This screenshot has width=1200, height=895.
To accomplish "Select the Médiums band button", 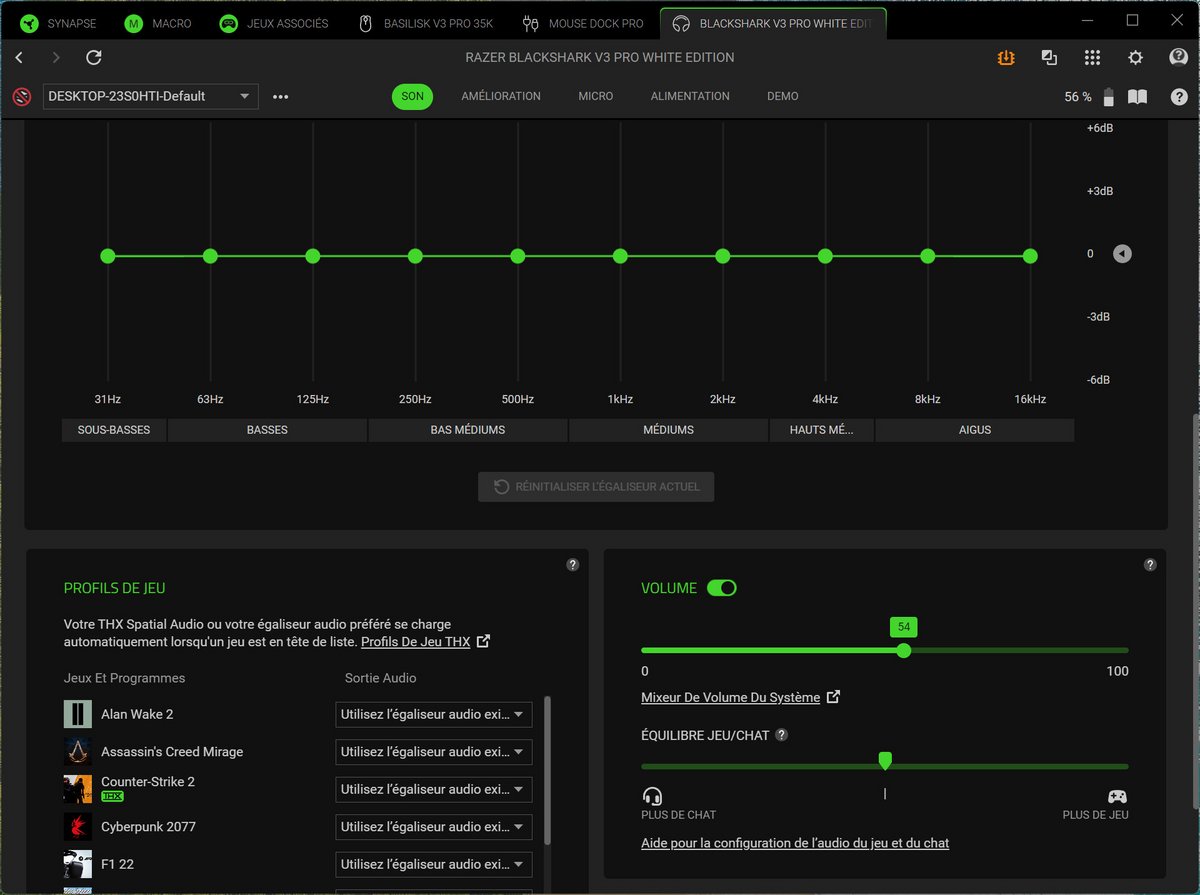I will click(668, 430).
